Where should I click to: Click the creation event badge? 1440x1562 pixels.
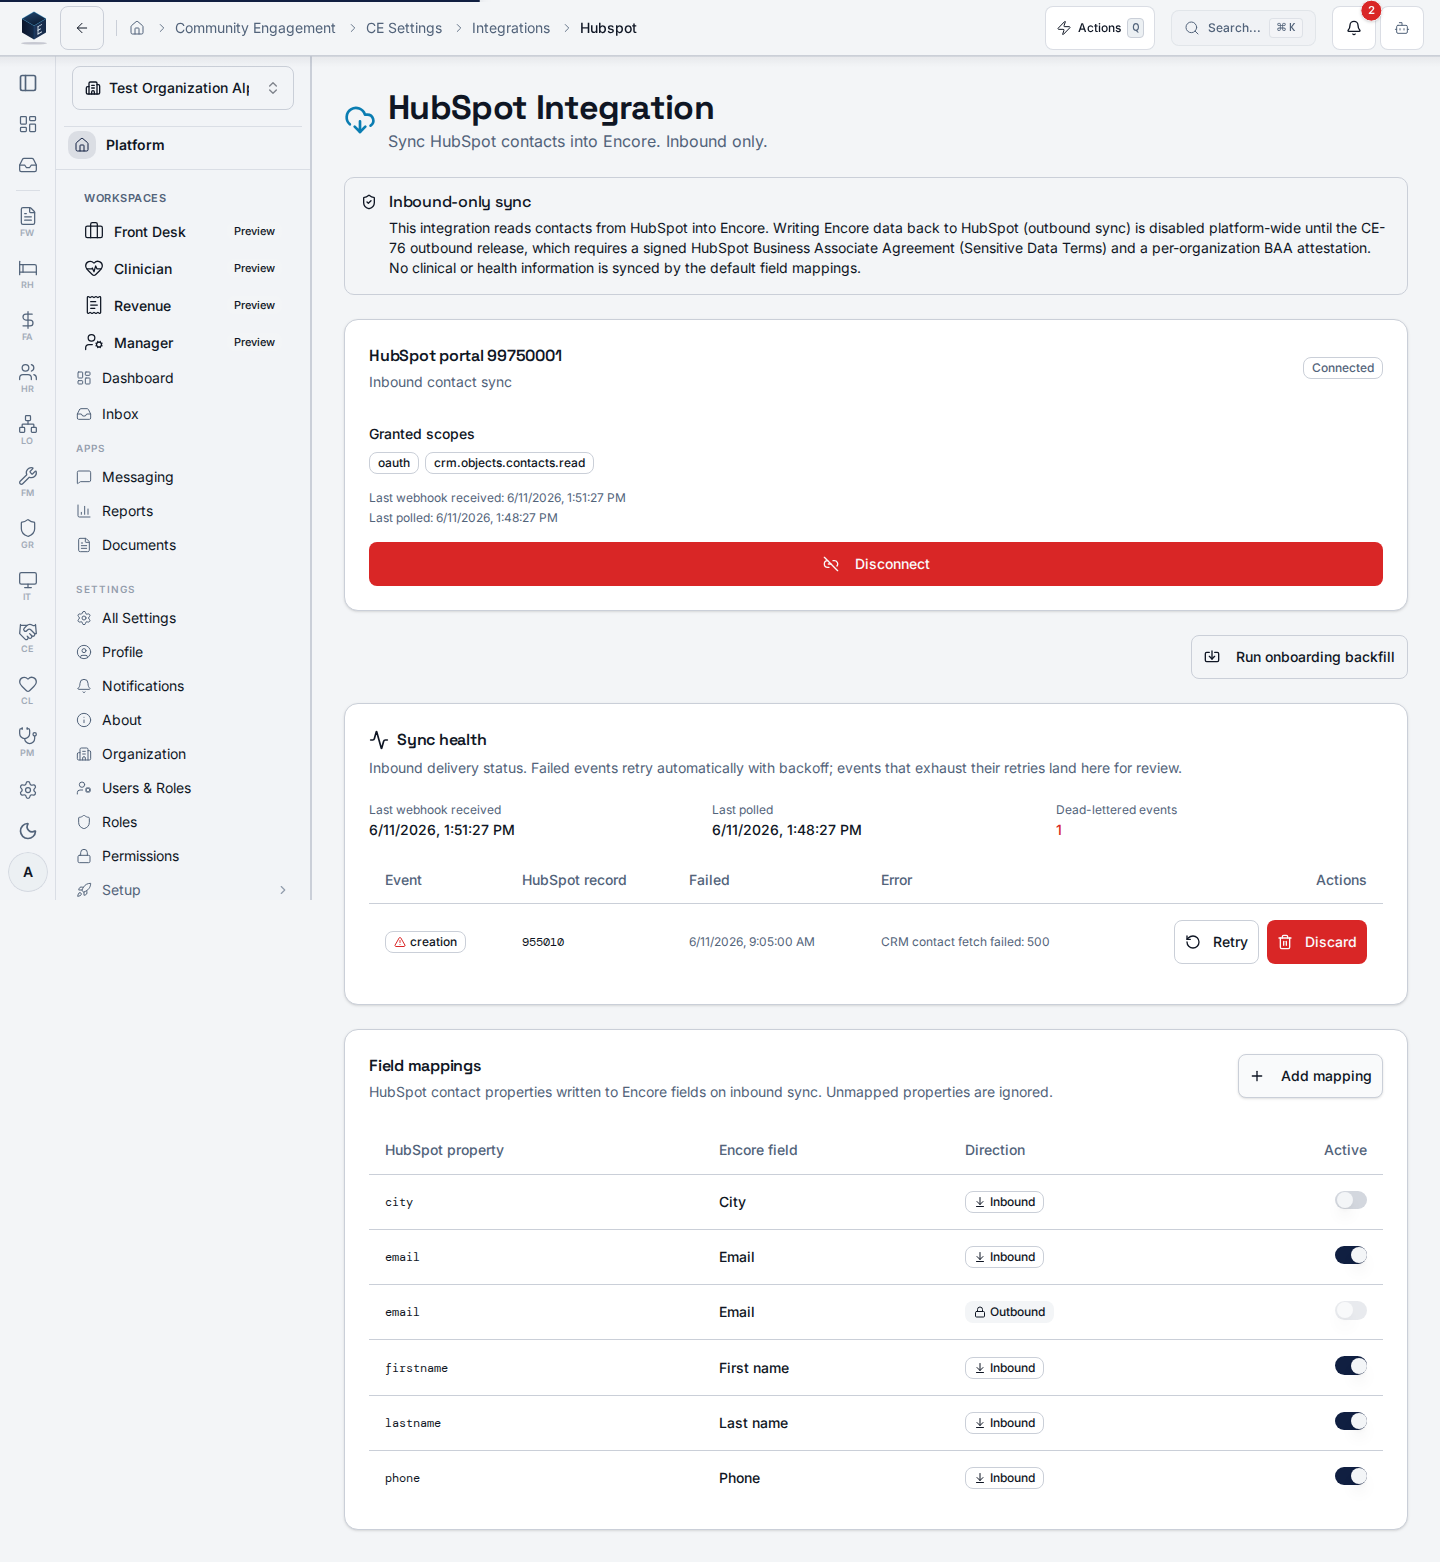(426, 942)
